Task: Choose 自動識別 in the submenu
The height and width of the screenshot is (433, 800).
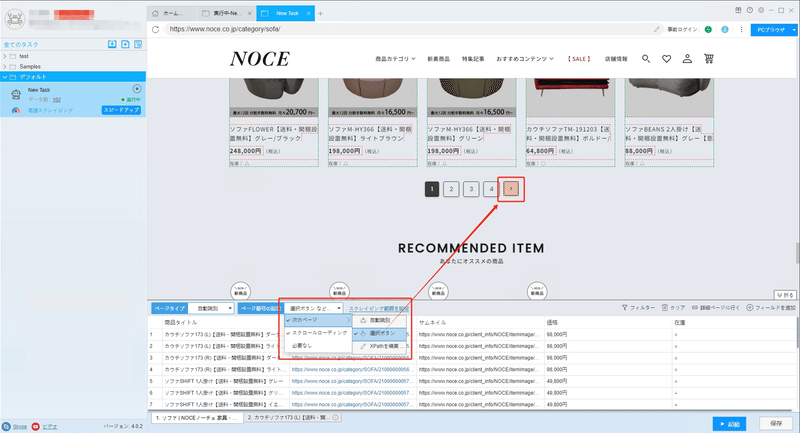Action: click(380, 320)
